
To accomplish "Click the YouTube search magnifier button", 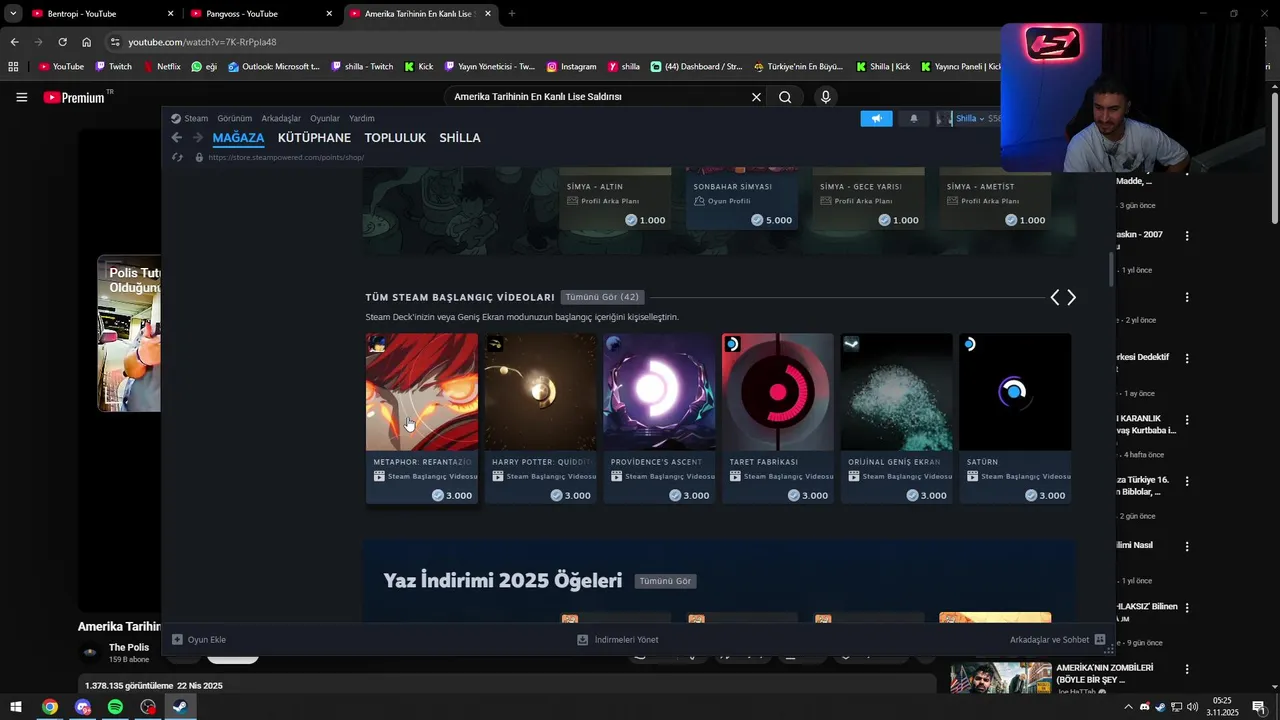I will (x=785, y=97).
